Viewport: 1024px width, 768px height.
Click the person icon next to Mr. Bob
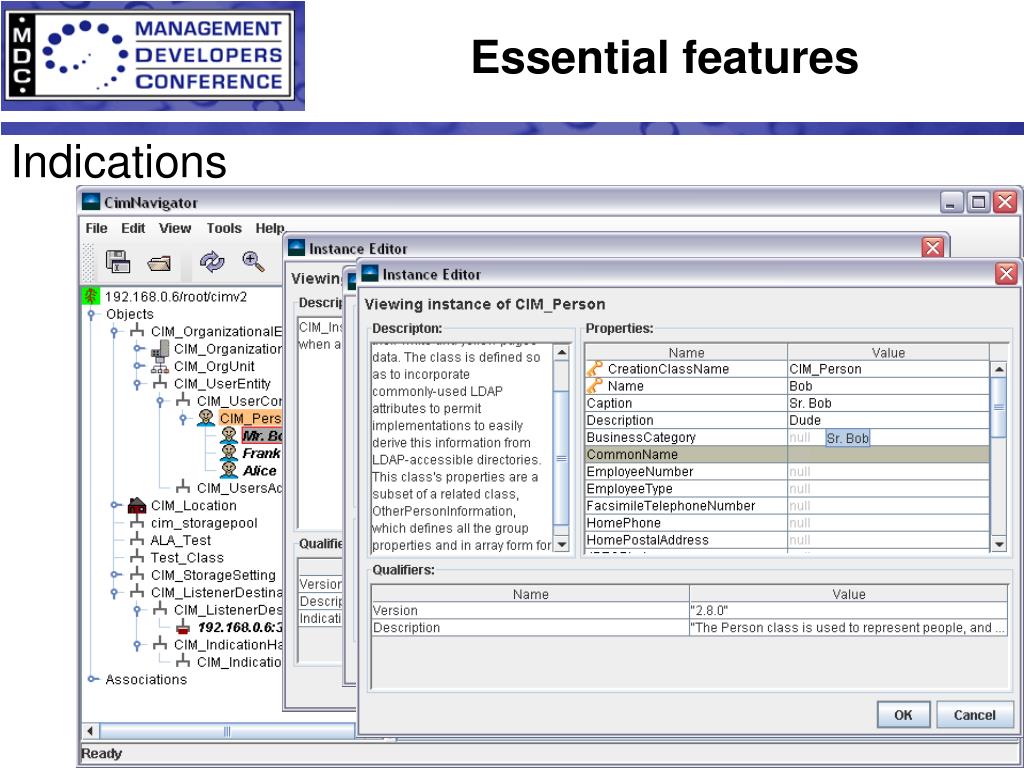click(229, 436)
